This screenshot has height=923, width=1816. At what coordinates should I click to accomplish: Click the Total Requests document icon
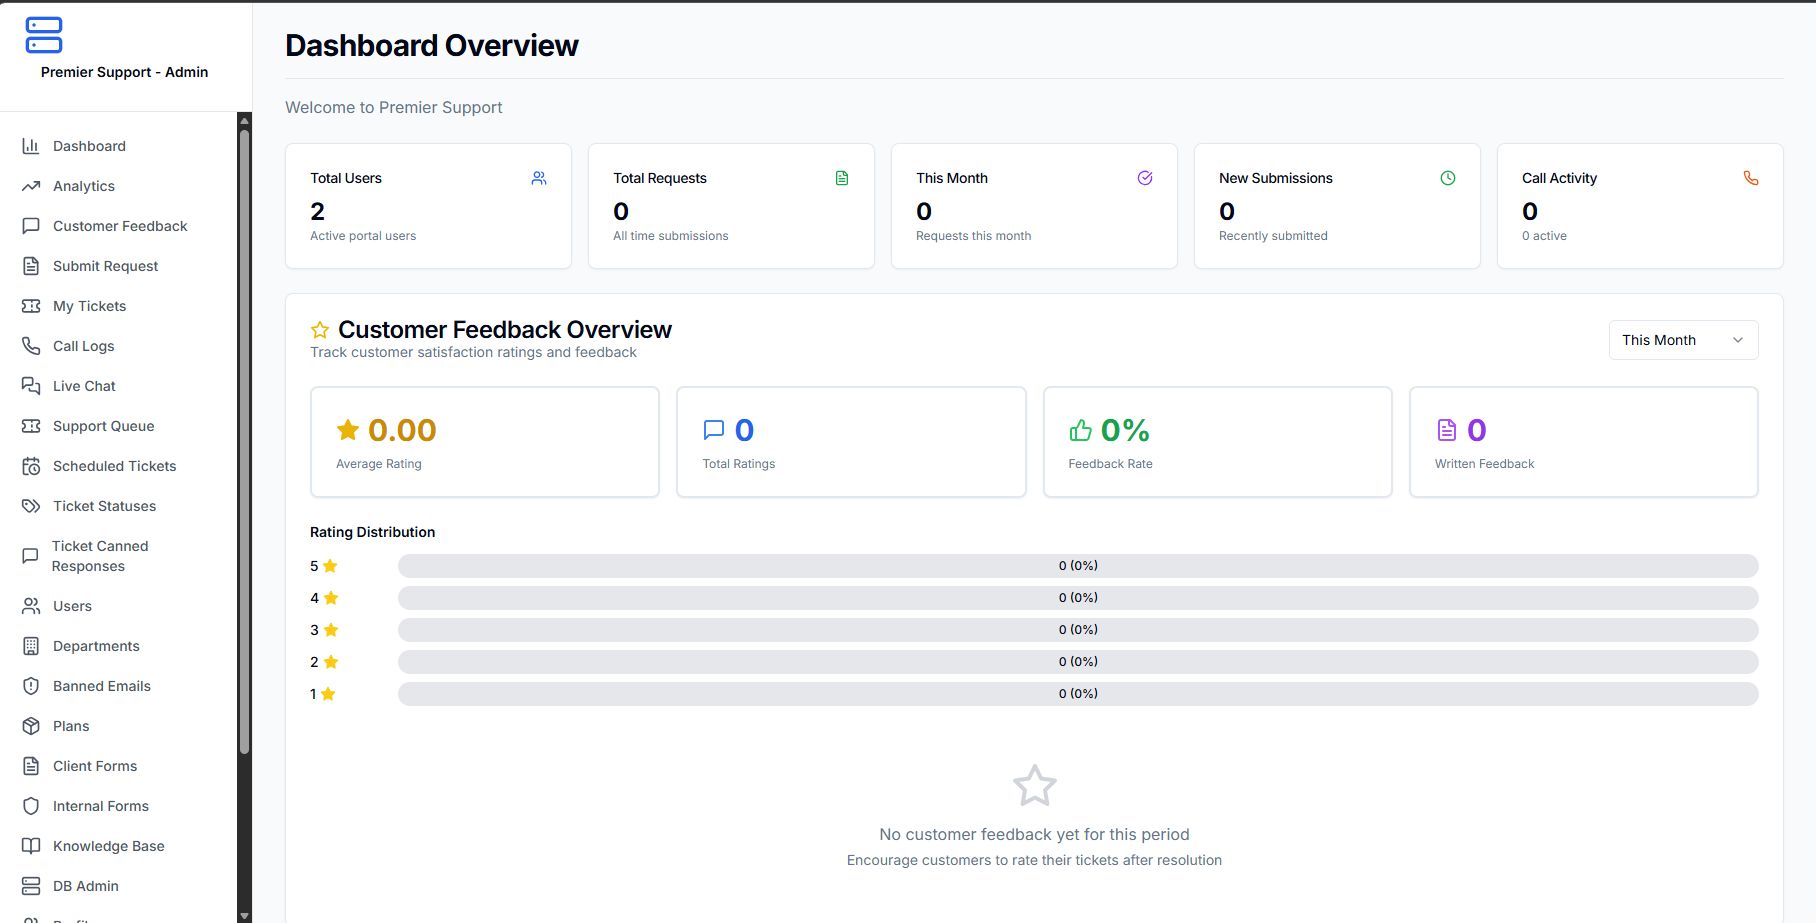(842, 178)
